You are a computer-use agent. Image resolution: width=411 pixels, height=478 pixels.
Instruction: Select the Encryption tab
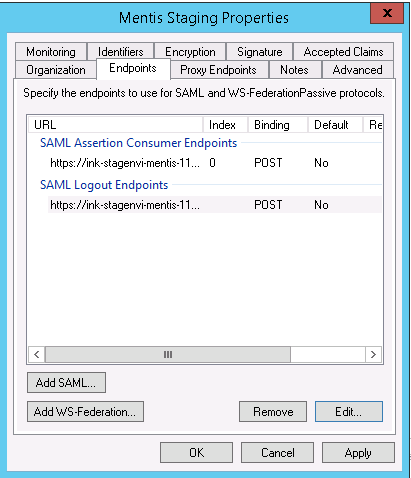[190, 52]
